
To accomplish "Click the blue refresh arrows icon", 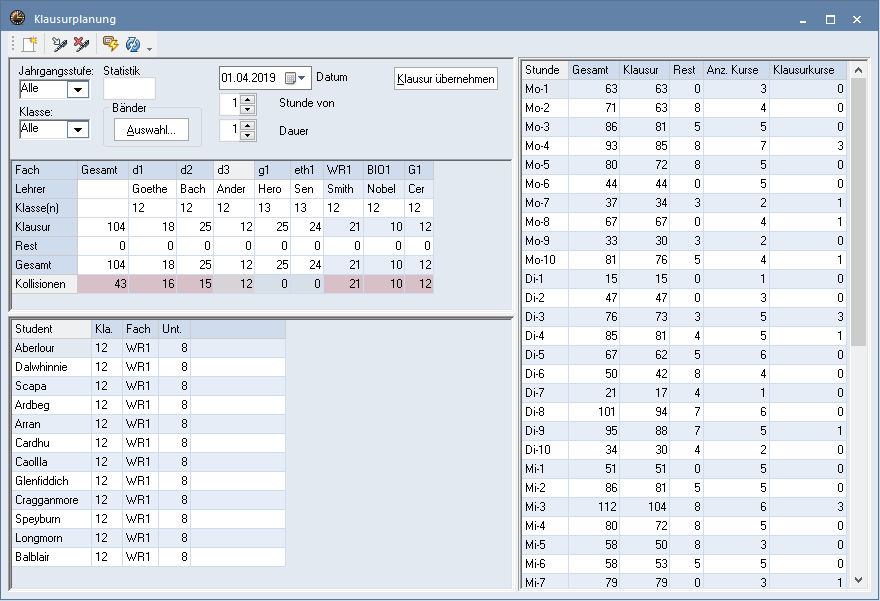I will (132, 44).
